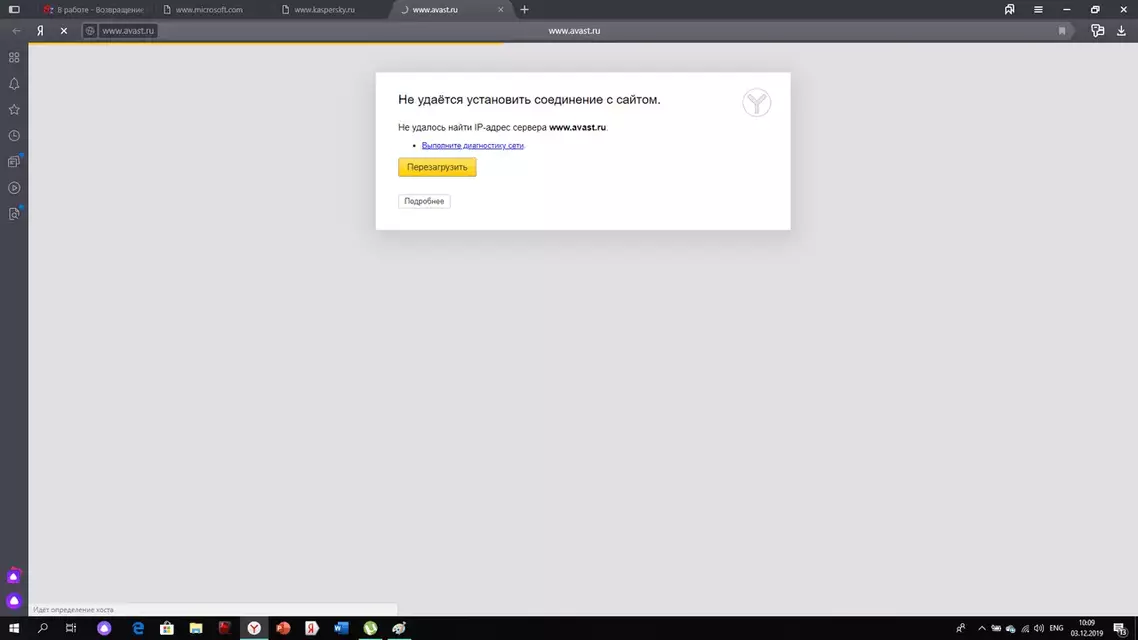Open browsing history clock icon
This screenshot has width=1138, height=640.
[x=14, y=136]
